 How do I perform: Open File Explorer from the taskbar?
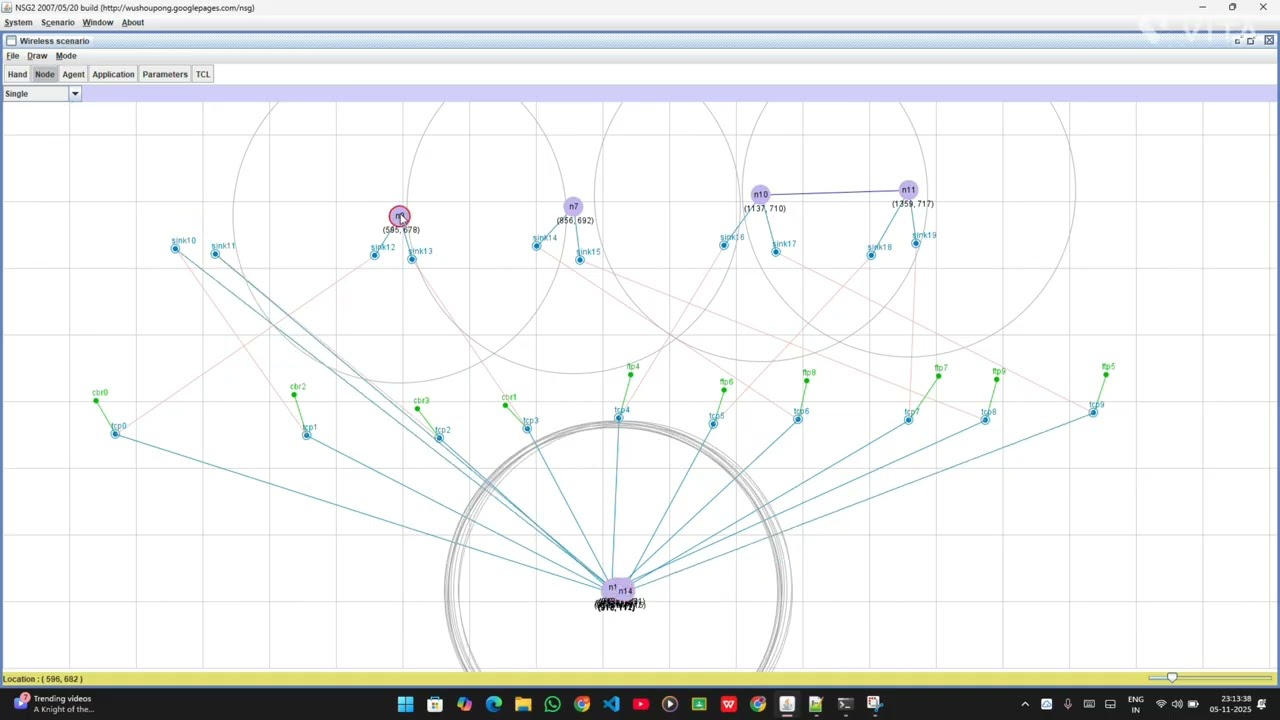523,704
